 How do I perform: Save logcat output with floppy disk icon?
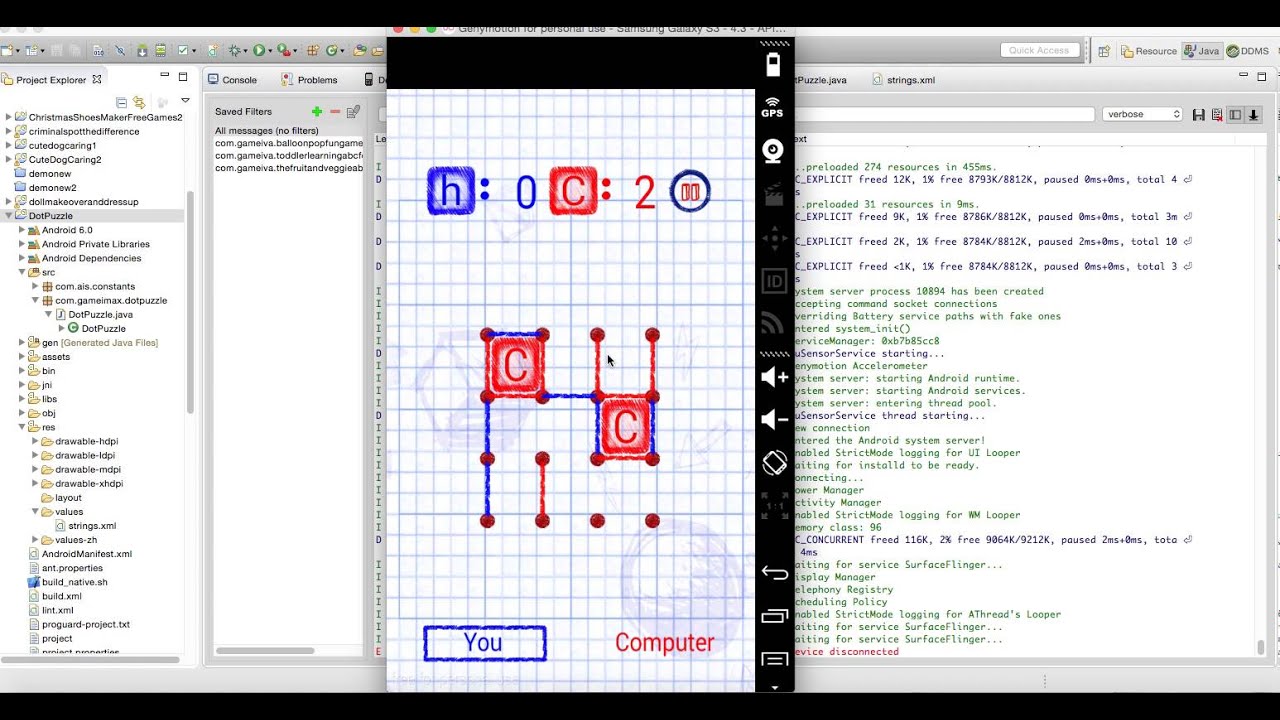1199,115
